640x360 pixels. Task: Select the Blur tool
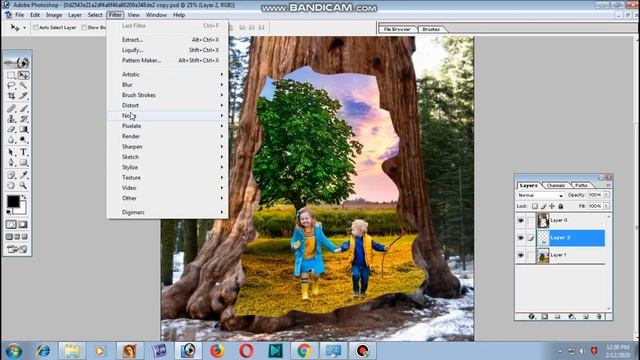point(11,140)
